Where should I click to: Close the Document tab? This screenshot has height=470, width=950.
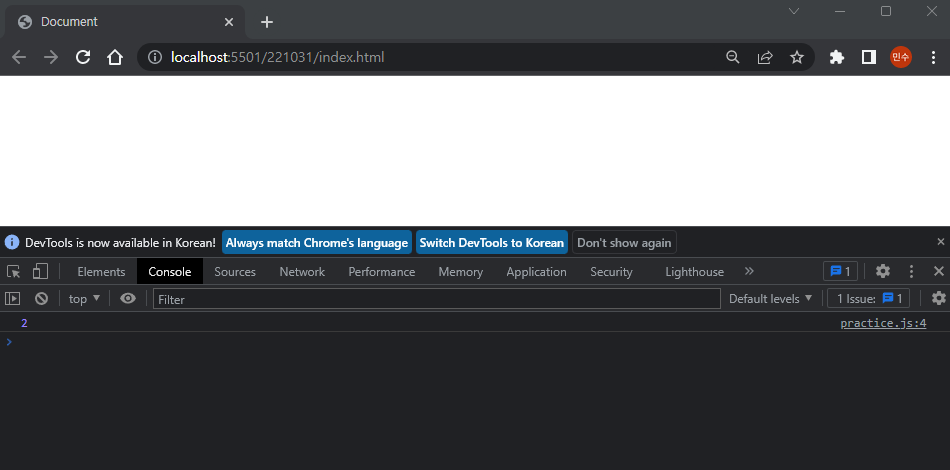tap(229, 22)
